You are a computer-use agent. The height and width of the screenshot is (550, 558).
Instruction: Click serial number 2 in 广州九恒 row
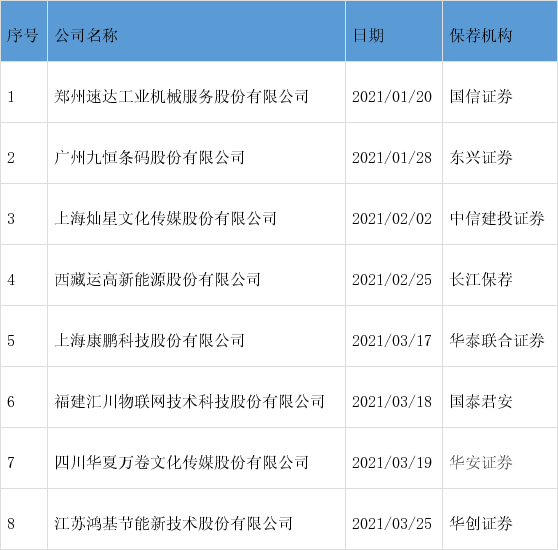pyautogui.click(x=11, y=158)
